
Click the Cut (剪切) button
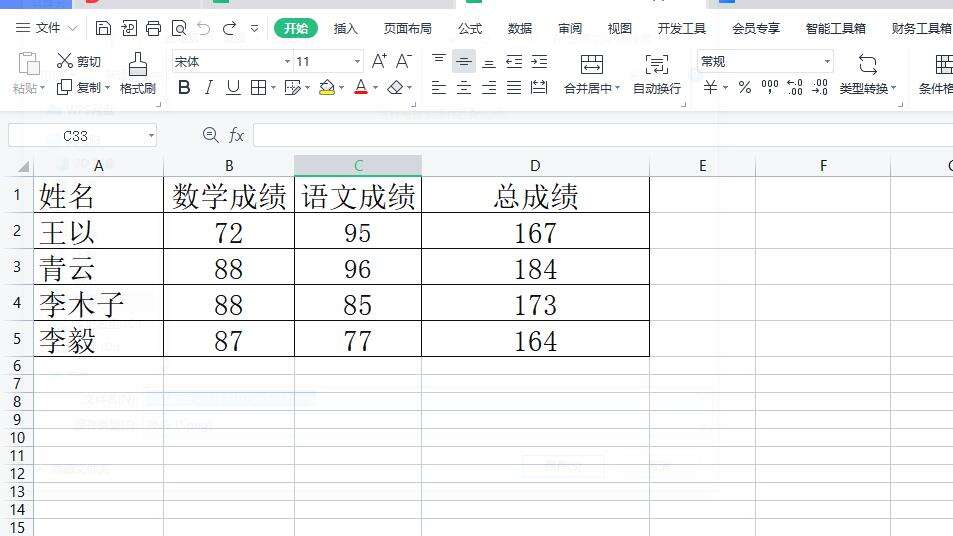coord(79,61)
